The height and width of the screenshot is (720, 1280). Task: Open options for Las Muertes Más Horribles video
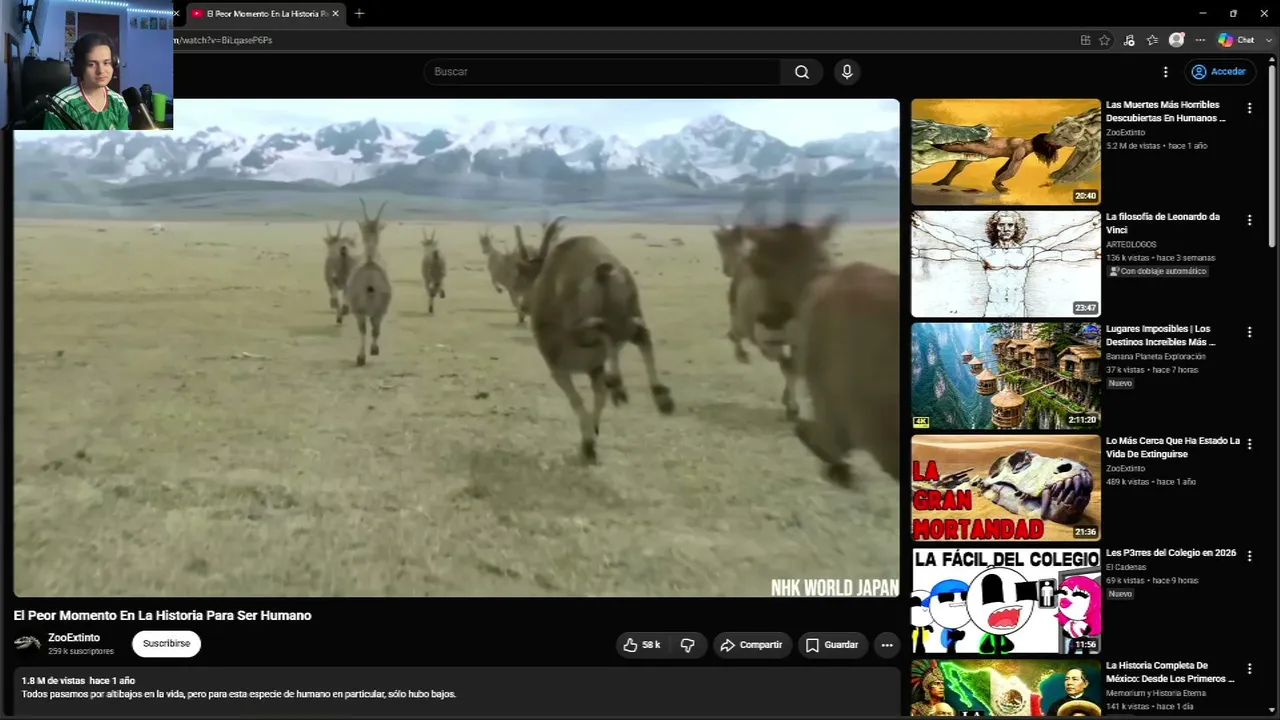point(1249,108)
